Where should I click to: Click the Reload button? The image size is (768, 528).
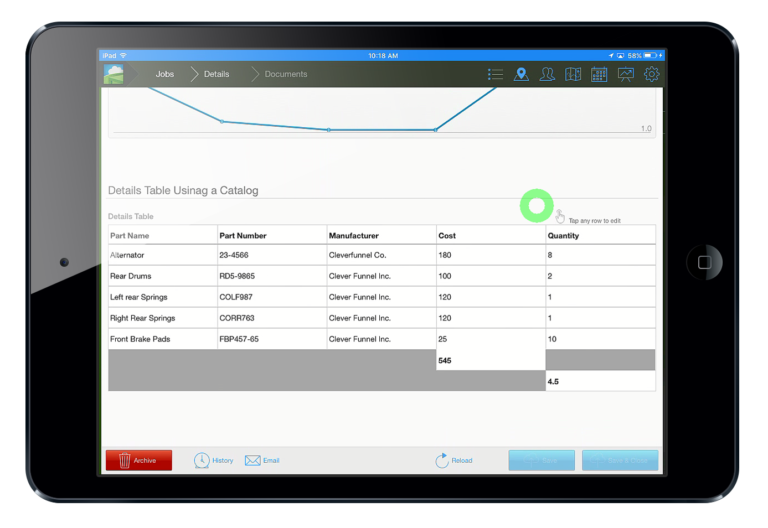454,460
